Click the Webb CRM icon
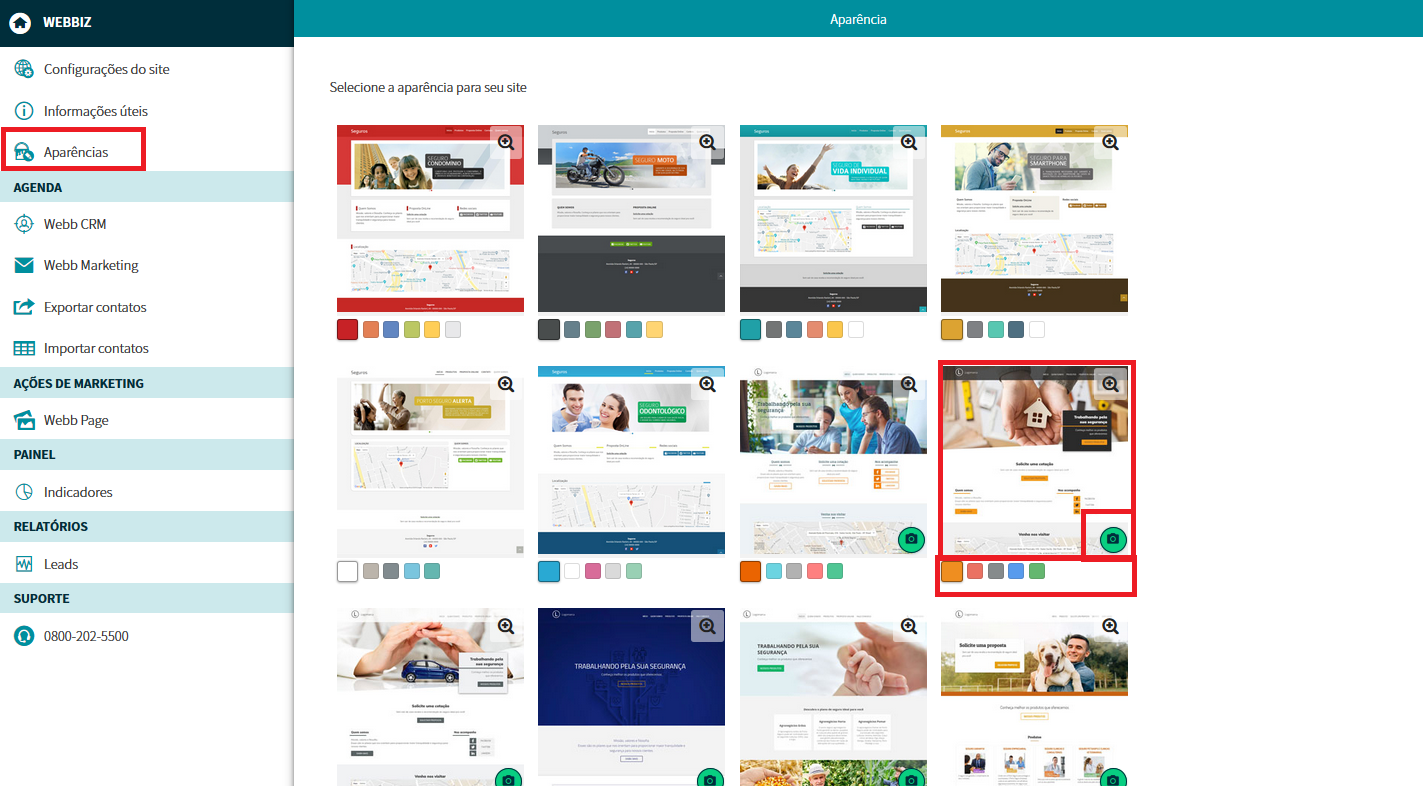 [x=24, y=224]
